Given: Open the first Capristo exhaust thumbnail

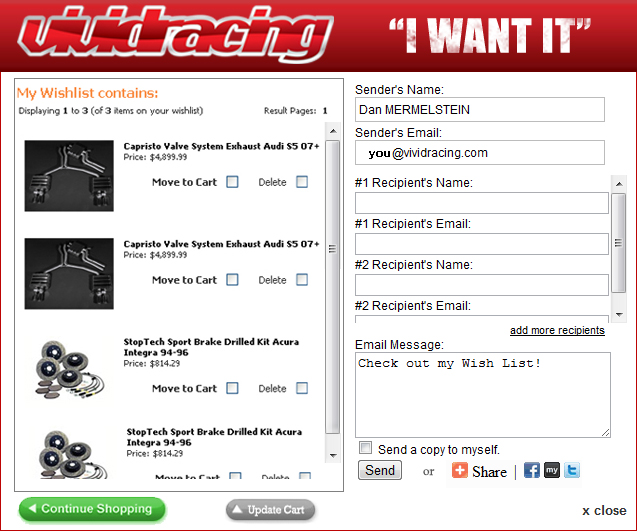Looking at the screenshot, I should 69,176.
